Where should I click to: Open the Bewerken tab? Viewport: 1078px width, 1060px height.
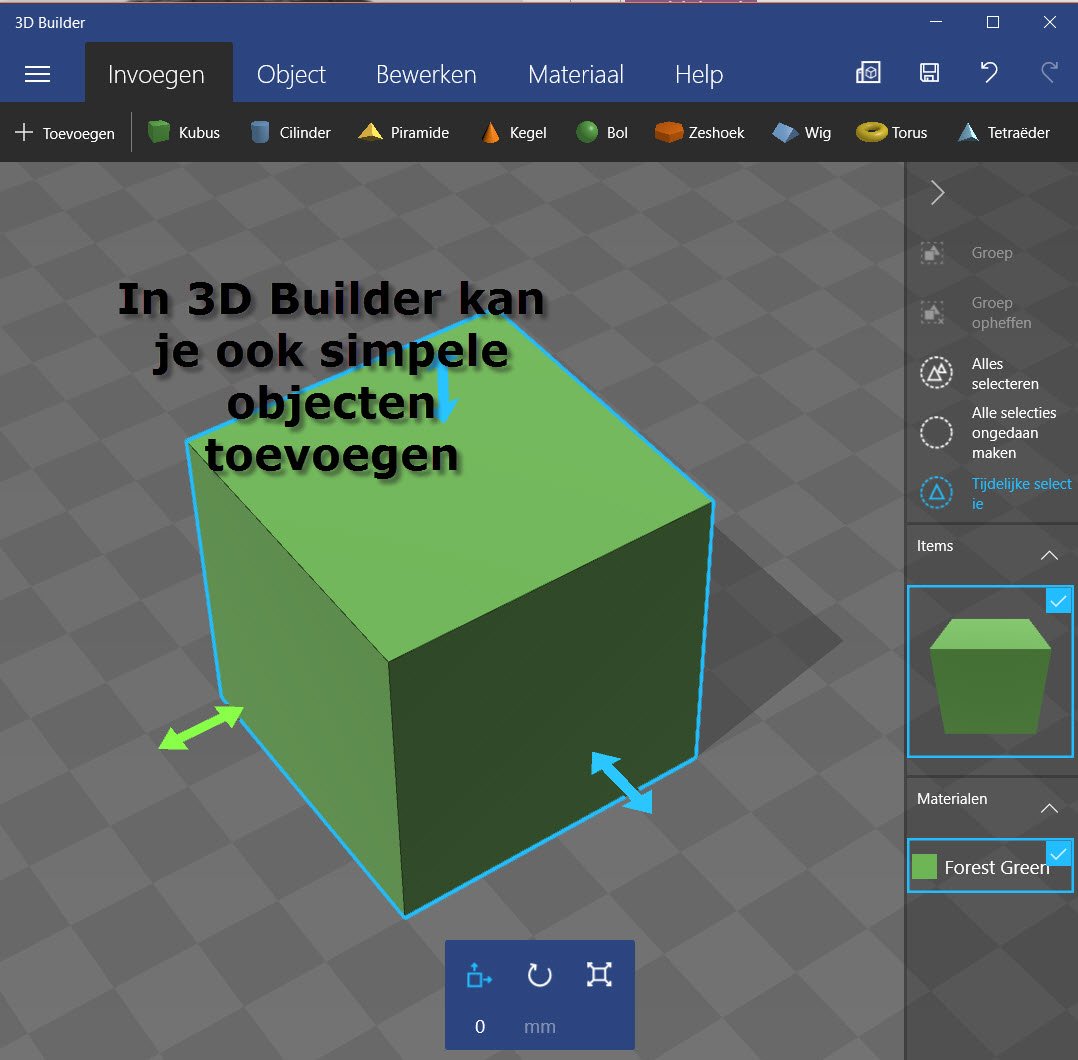coord(426,74)
